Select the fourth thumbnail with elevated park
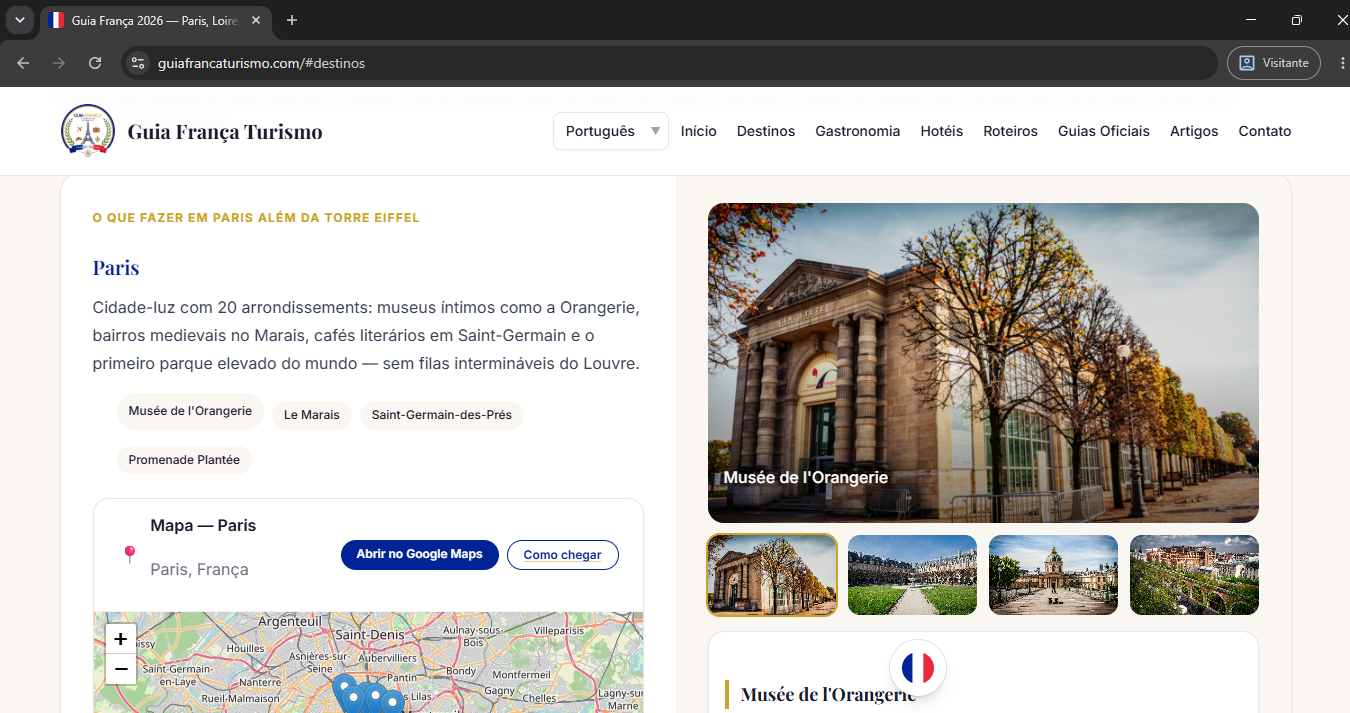This screenshot has width=1350, height=713. tap(1194, 575)
